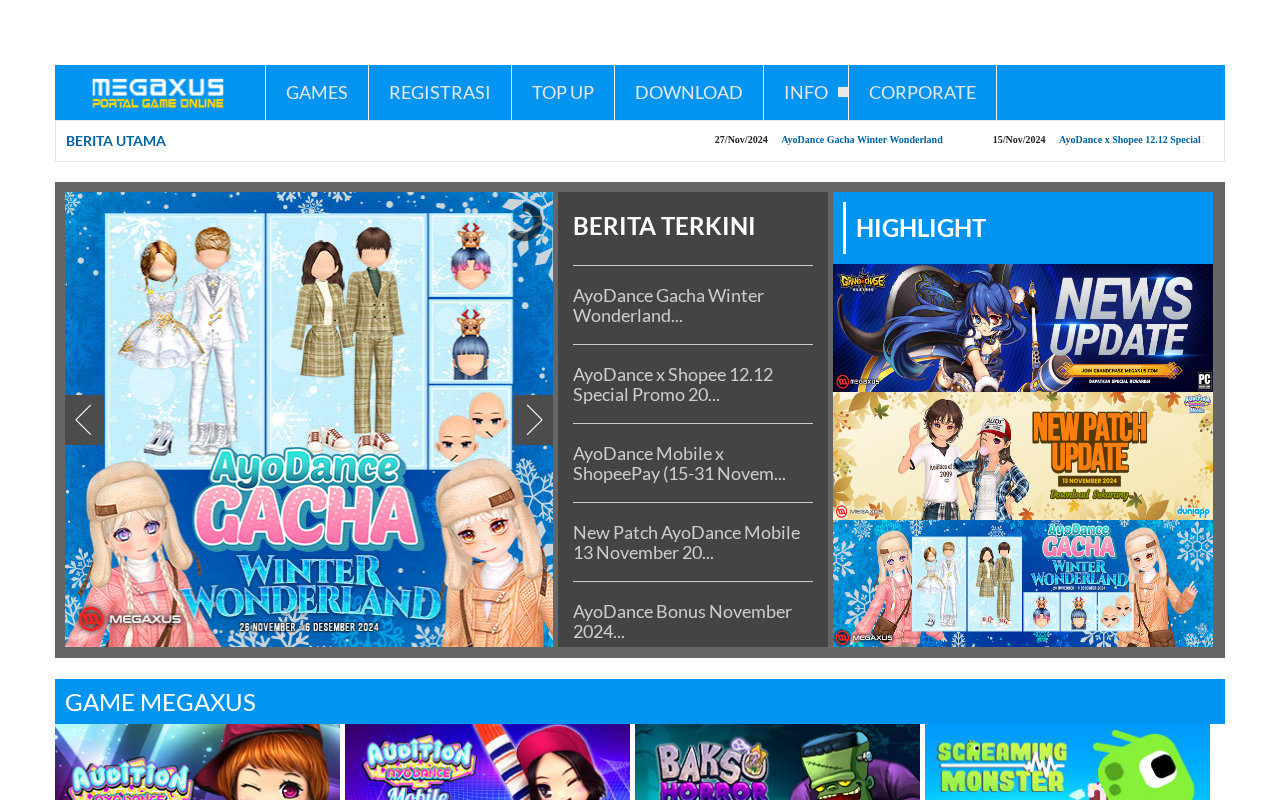This screenshot has height=800, width=1280.
Task: Read news AyoDance Gacha Winter Wonderland
Action: (668, 305)
